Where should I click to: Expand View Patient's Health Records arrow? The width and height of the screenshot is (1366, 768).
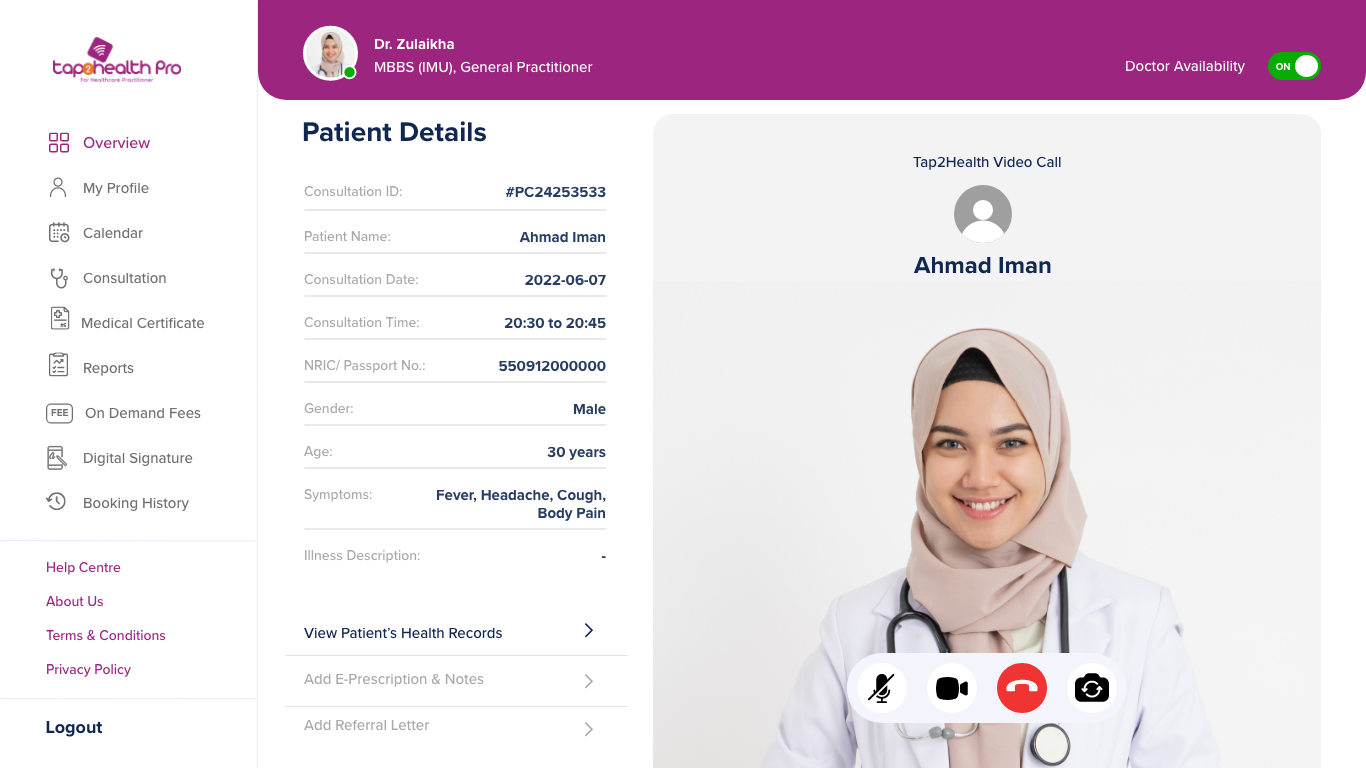click(589, 631)
